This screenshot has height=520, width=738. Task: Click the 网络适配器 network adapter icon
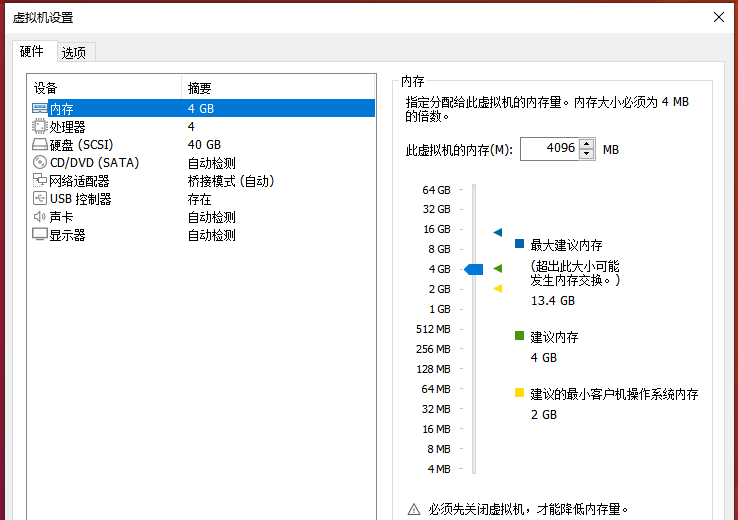40,180
